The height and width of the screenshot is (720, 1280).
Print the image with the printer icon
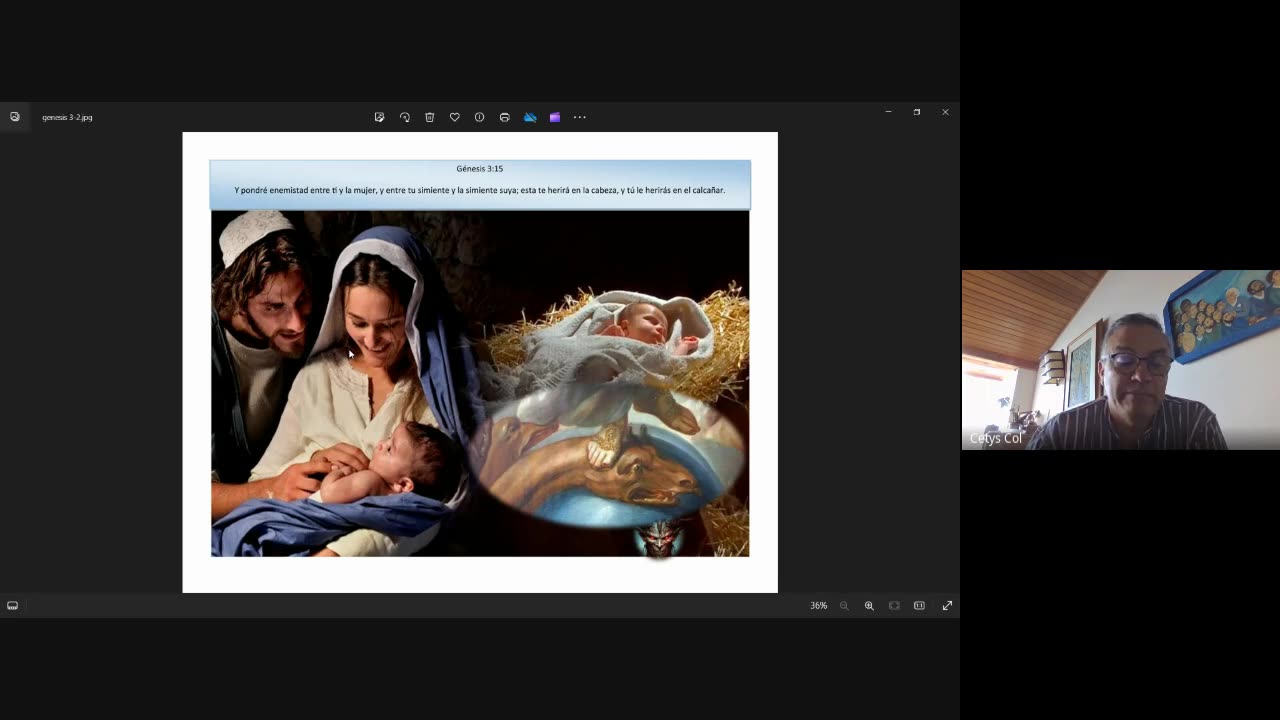click(x=504, y=117)
